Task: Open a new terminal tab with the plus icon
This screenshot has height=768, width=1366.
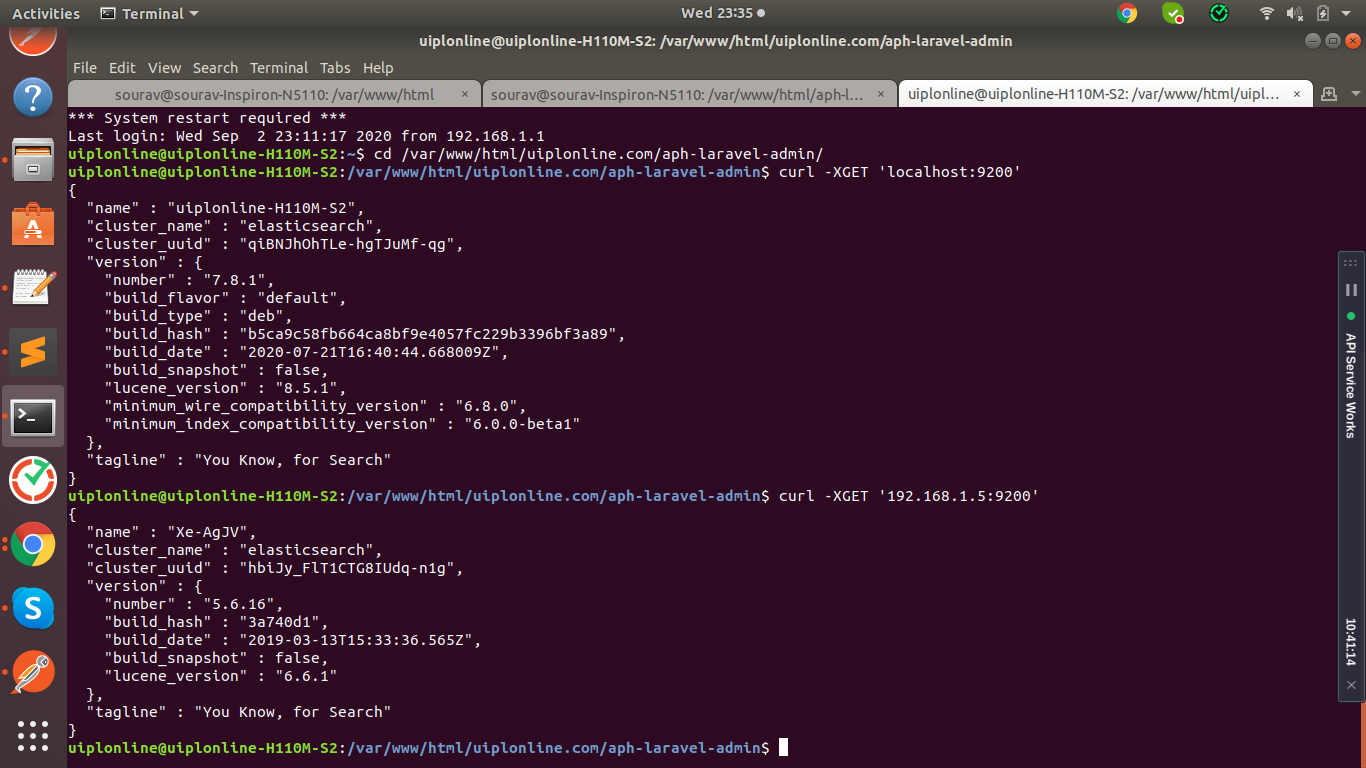Action: tap(1329, 94)
